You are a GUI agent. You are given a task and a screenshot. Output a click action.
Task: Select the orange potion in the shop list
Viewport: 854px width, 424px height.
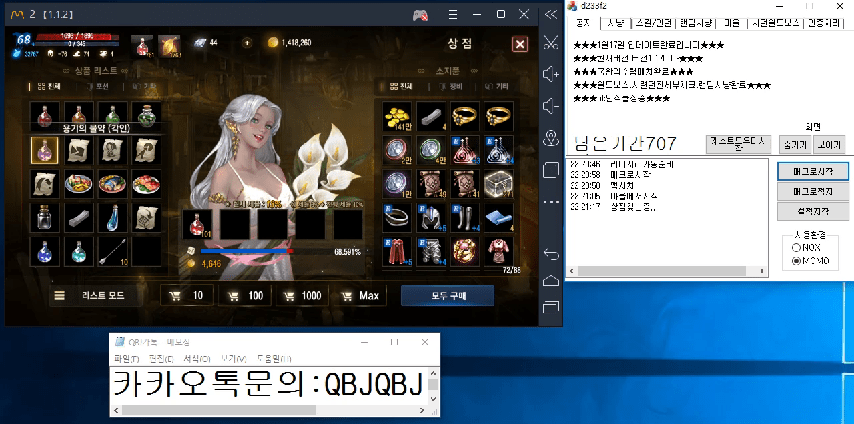(x=78, y=115)
